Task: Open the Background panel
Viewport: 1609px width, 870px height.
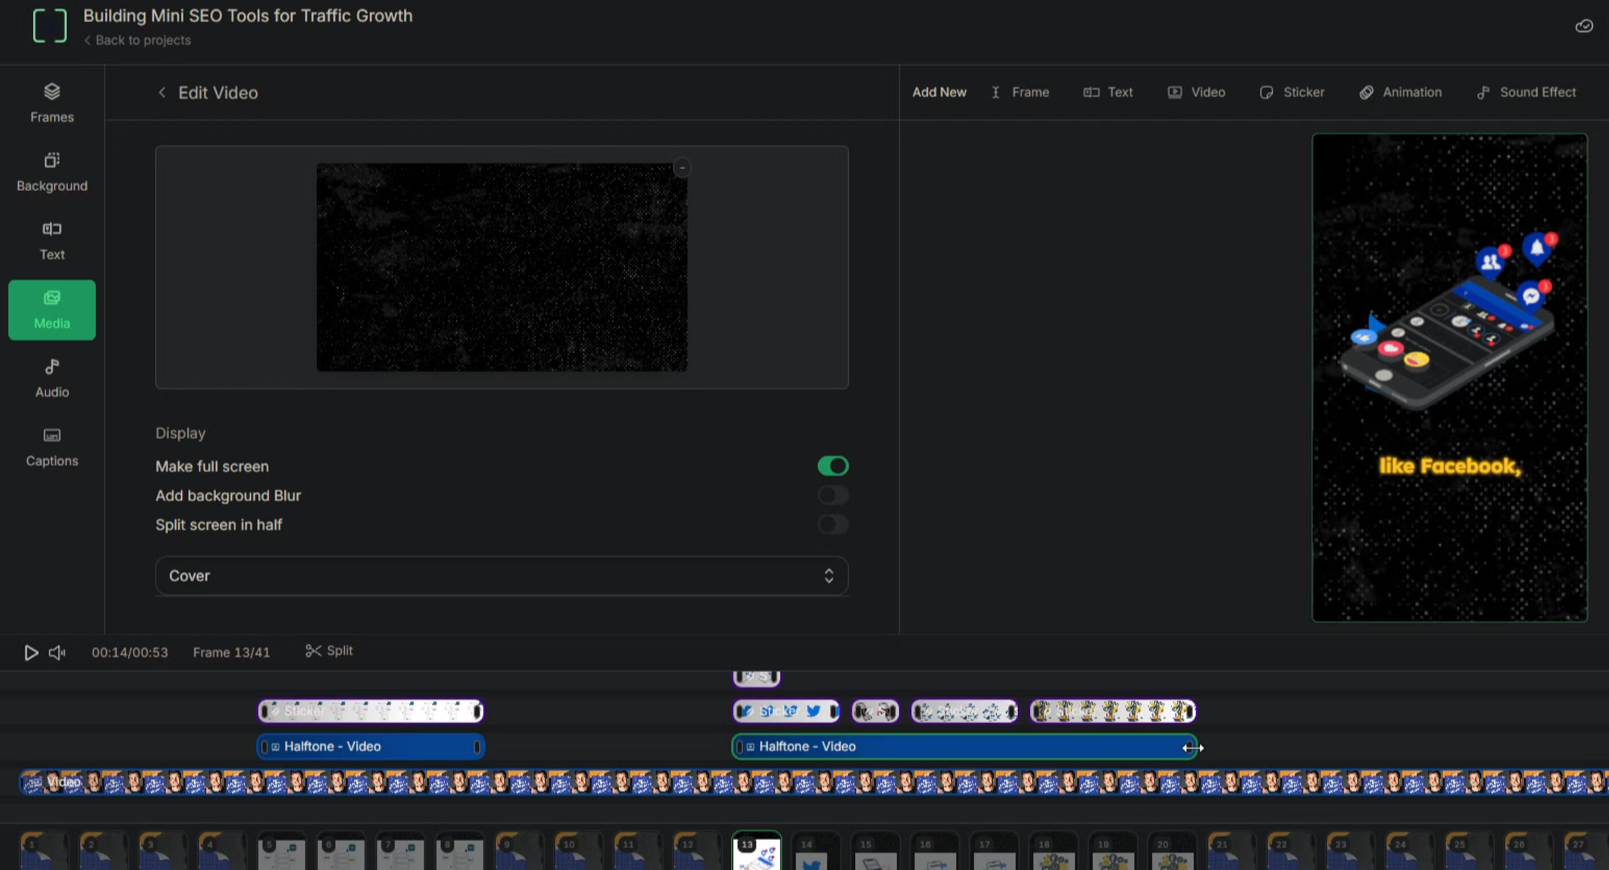Action: (x=52, y=172)
